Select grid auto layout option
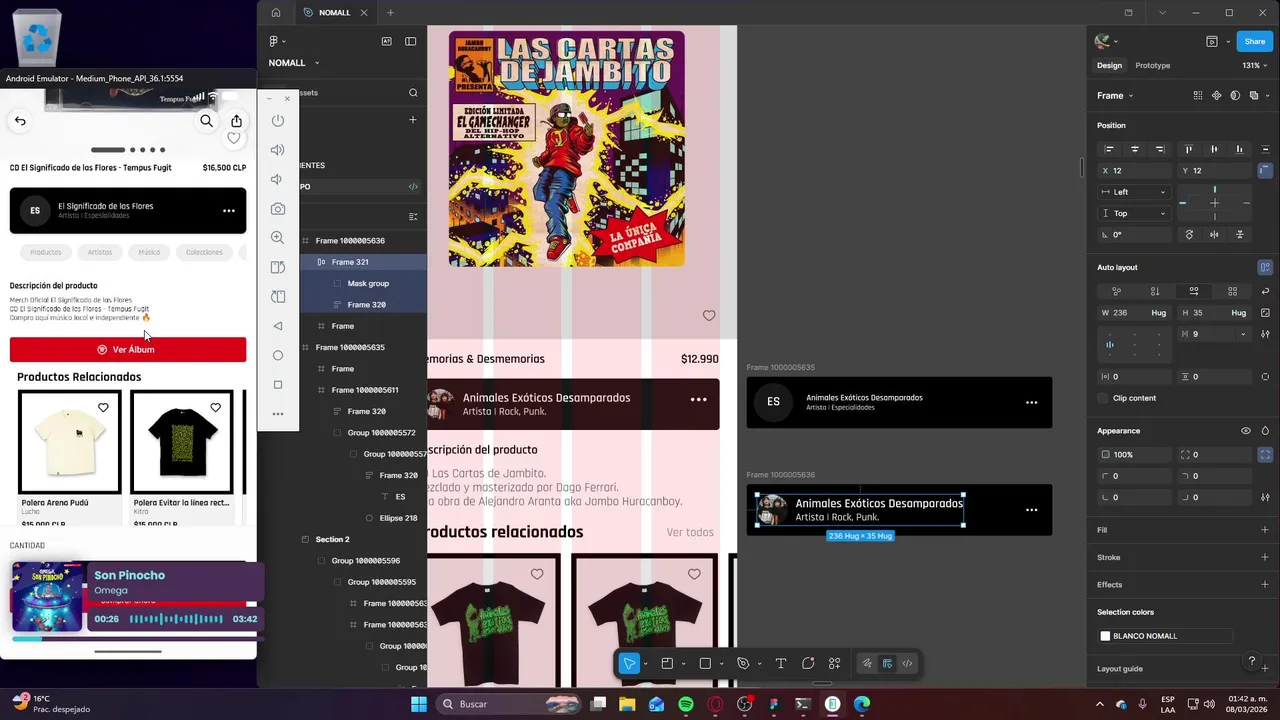 click(1232, 291)
